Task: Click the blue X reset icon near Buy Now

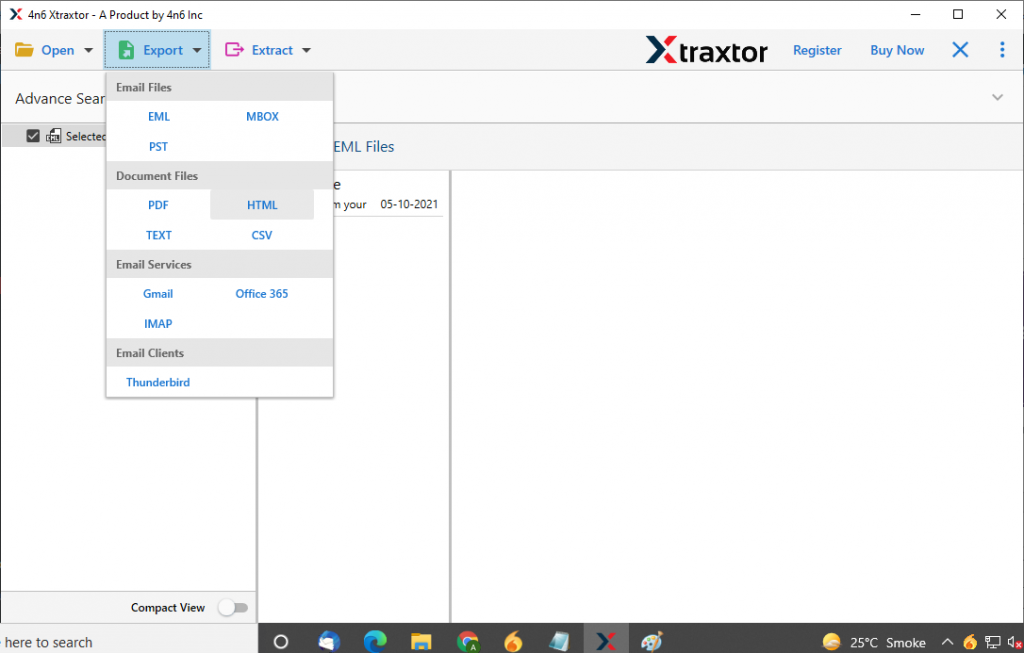Action: [x=959, y=49]
